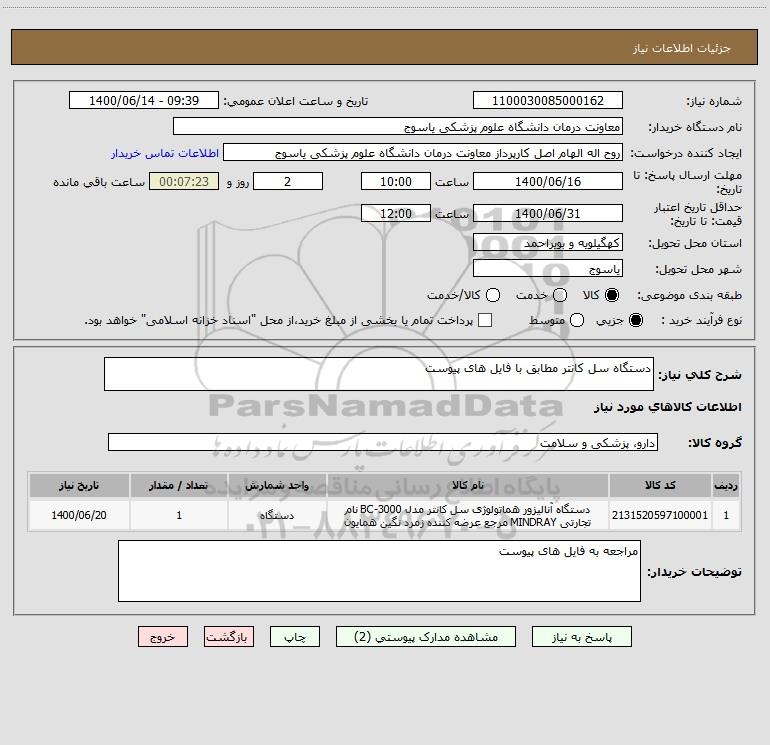Image resolution: width=770 pixels, height=745 pixels.
Task: Select the خدمت radio button
Action: coord(560,295)
